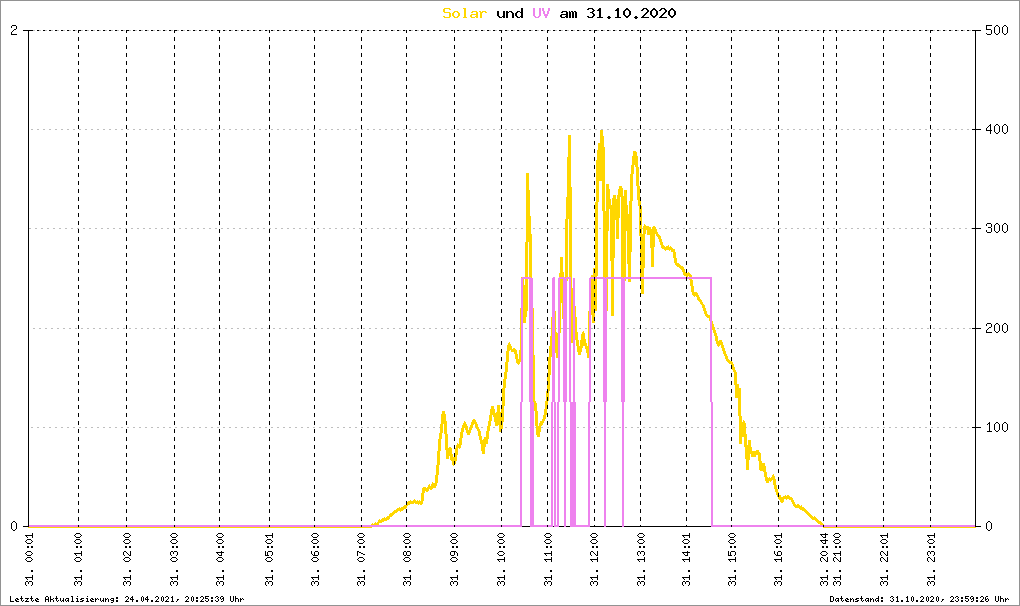Screen dimensions: 1020x606
Task: Click the '31. 12:00' time axis label
Action: 595,560
